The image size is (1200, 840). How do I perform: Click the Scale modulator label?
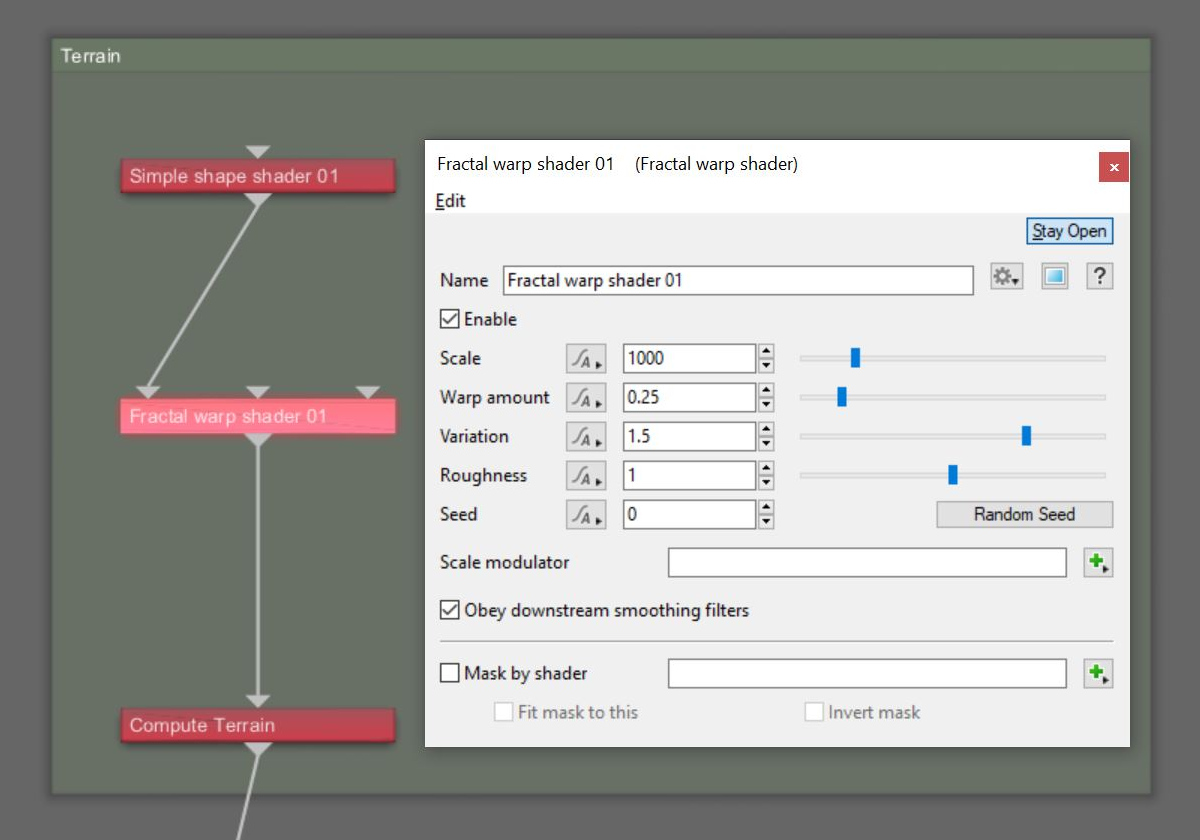click(505, 562)
